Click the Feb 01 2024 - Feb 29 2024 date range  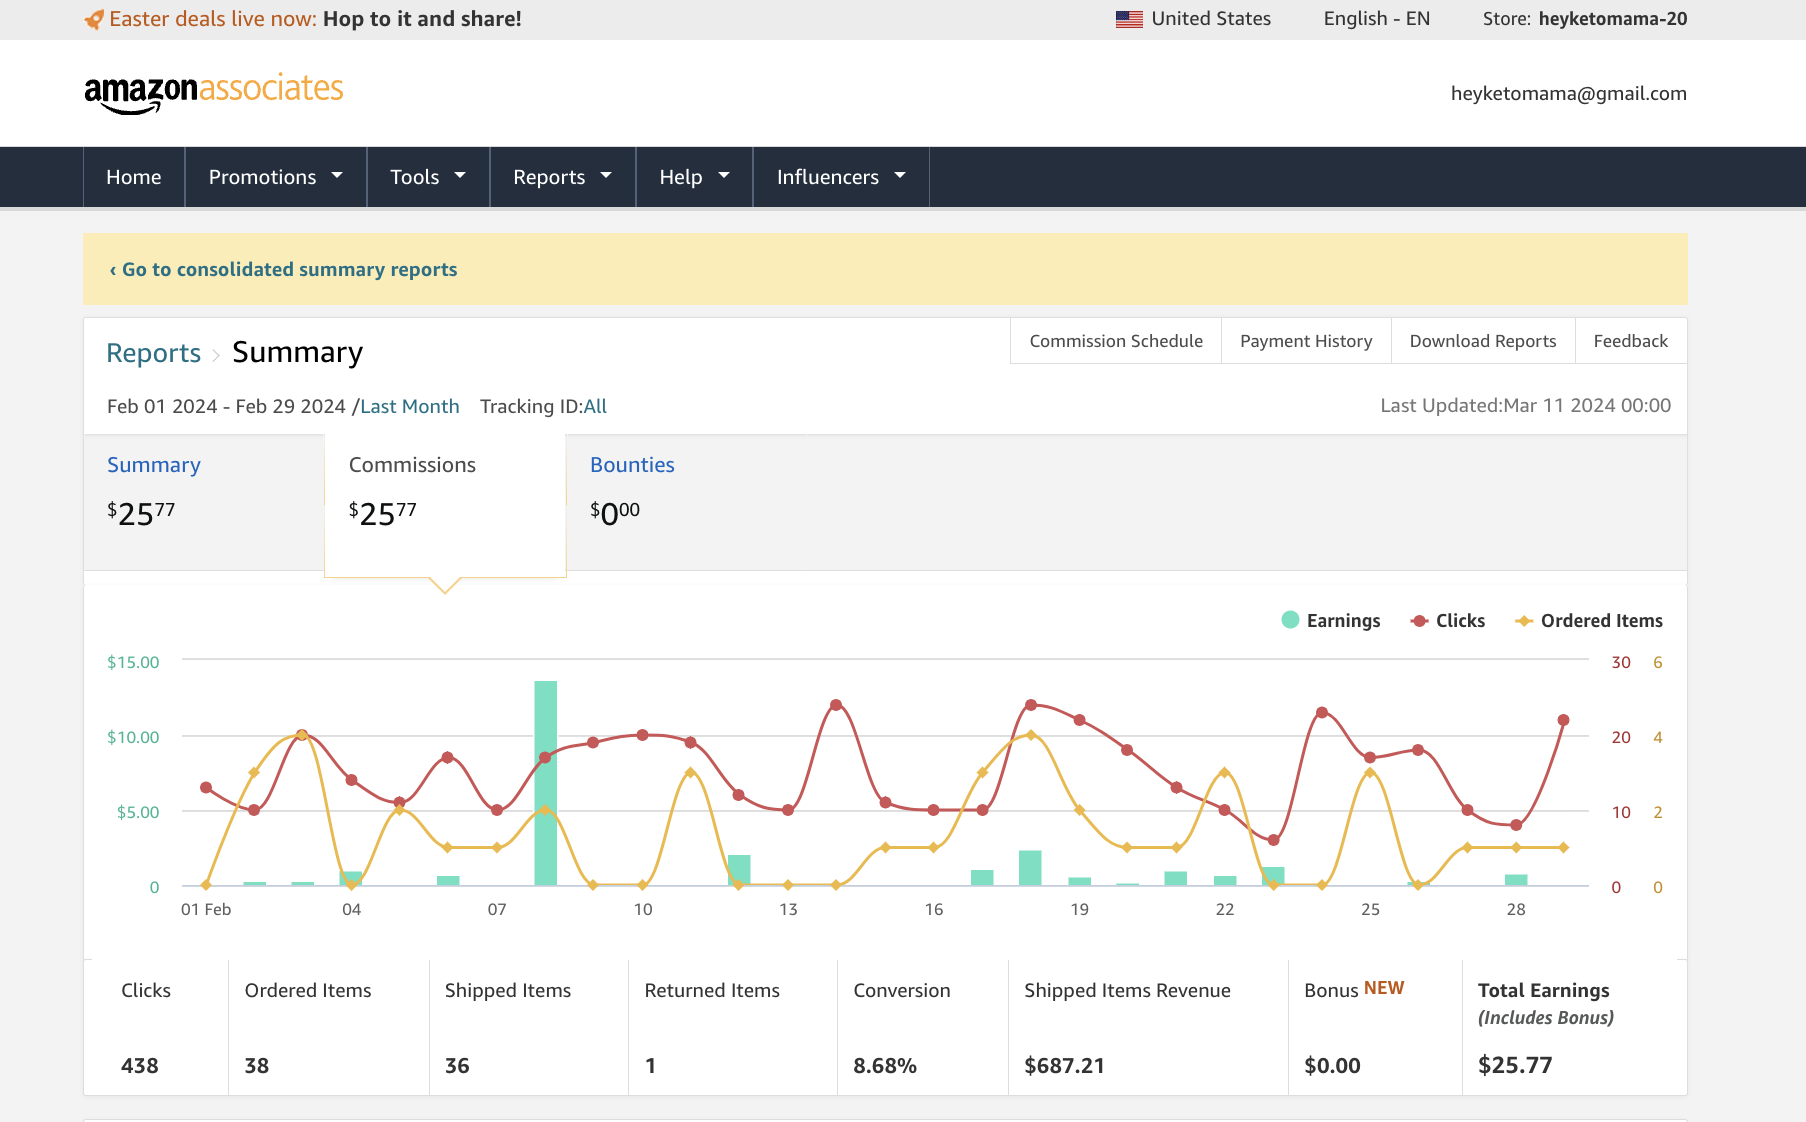tap(226, 407)
